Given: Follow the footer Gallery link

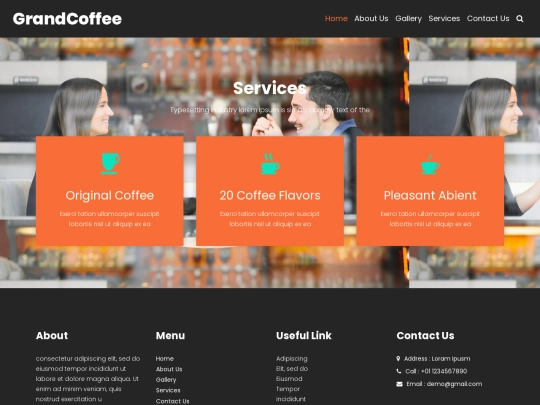Looking at the screenshot, I should point(166,380).
